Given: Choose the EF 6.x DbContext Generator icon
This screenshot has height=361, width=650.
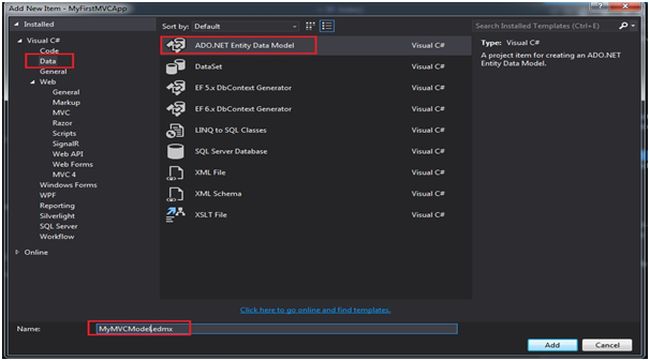Looking at the screenshot, I should 176,109.
